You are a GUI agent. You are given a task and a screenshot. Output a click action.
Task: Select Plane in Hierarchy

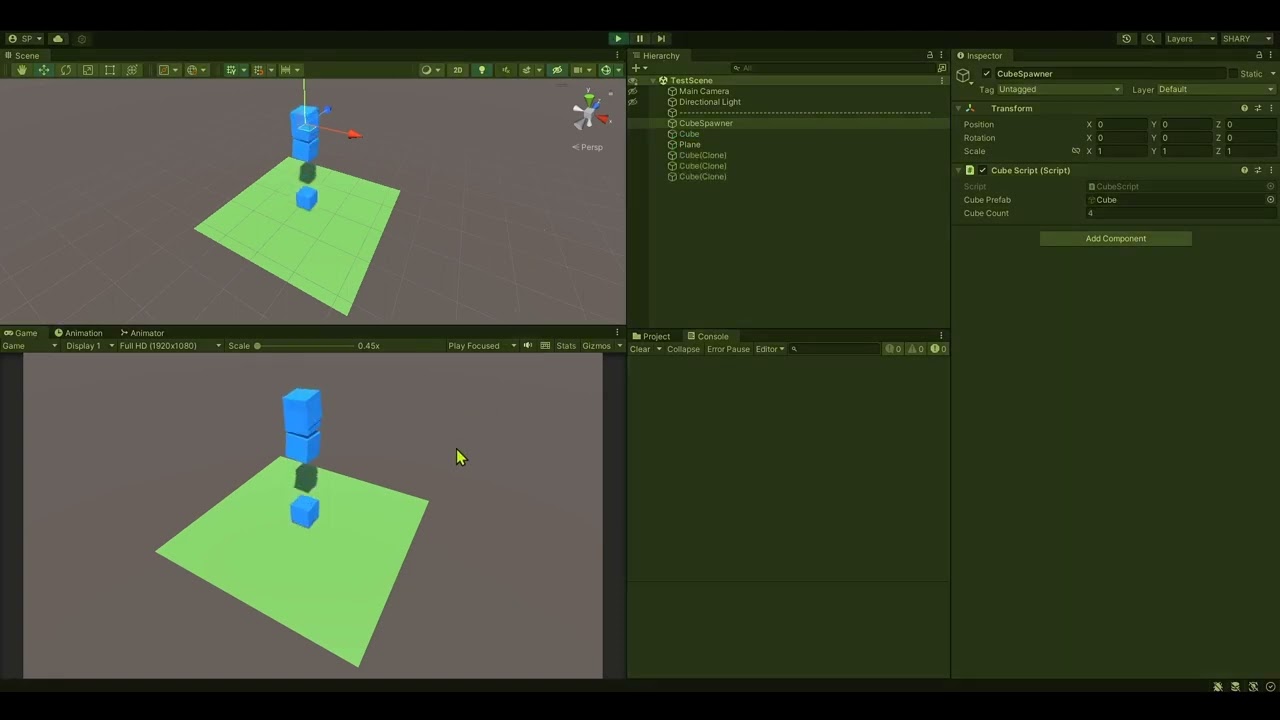click(690, 145)
